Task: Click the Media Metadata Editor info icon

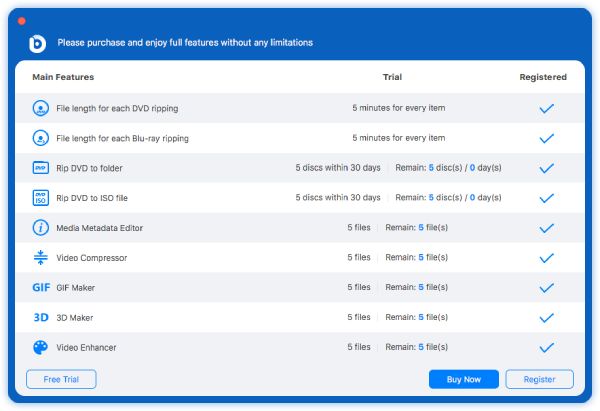Action: 41,228
